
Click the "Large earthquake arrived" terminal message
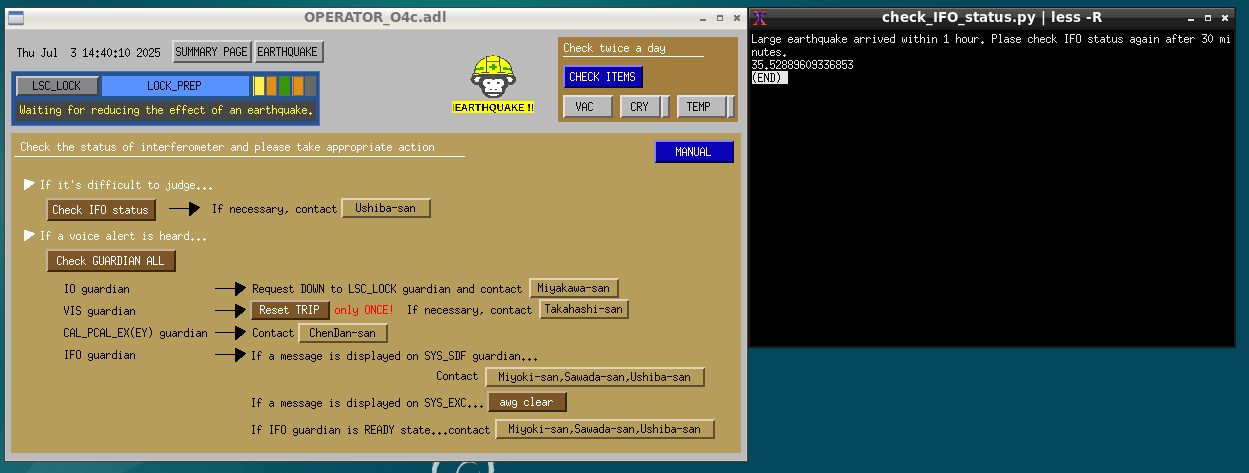993,45
